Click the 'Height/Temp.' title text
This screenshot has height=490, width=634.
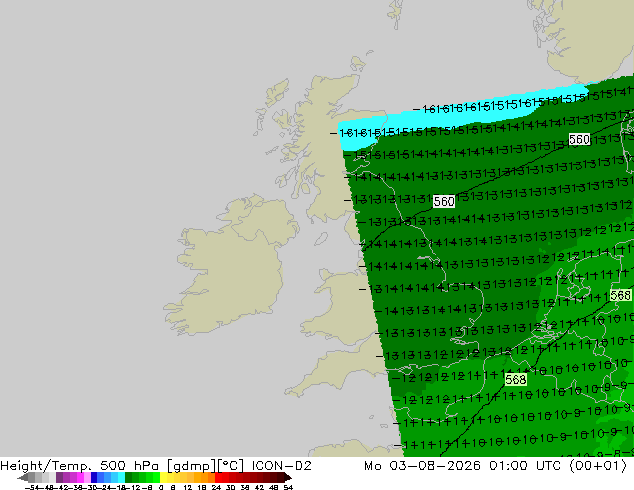47,466
